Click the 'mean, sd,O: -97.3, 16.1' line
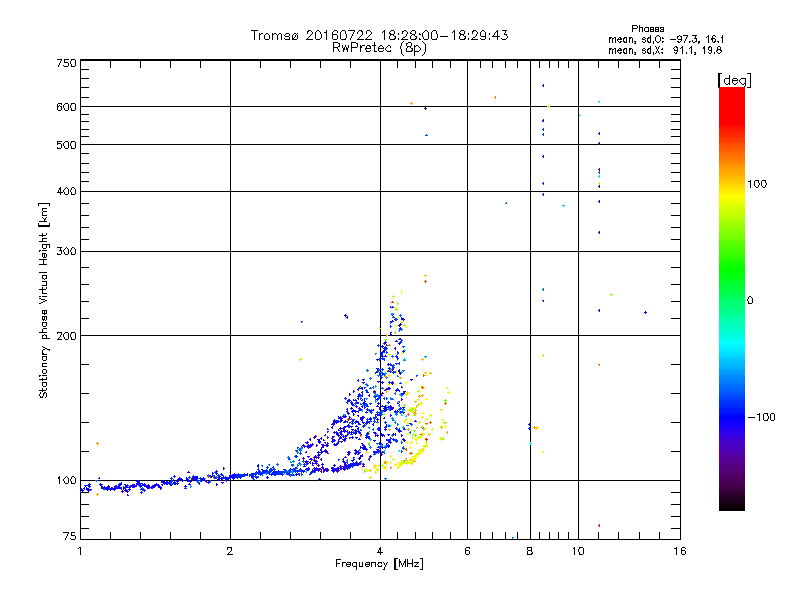800x600 pixels. coord(665,39)
